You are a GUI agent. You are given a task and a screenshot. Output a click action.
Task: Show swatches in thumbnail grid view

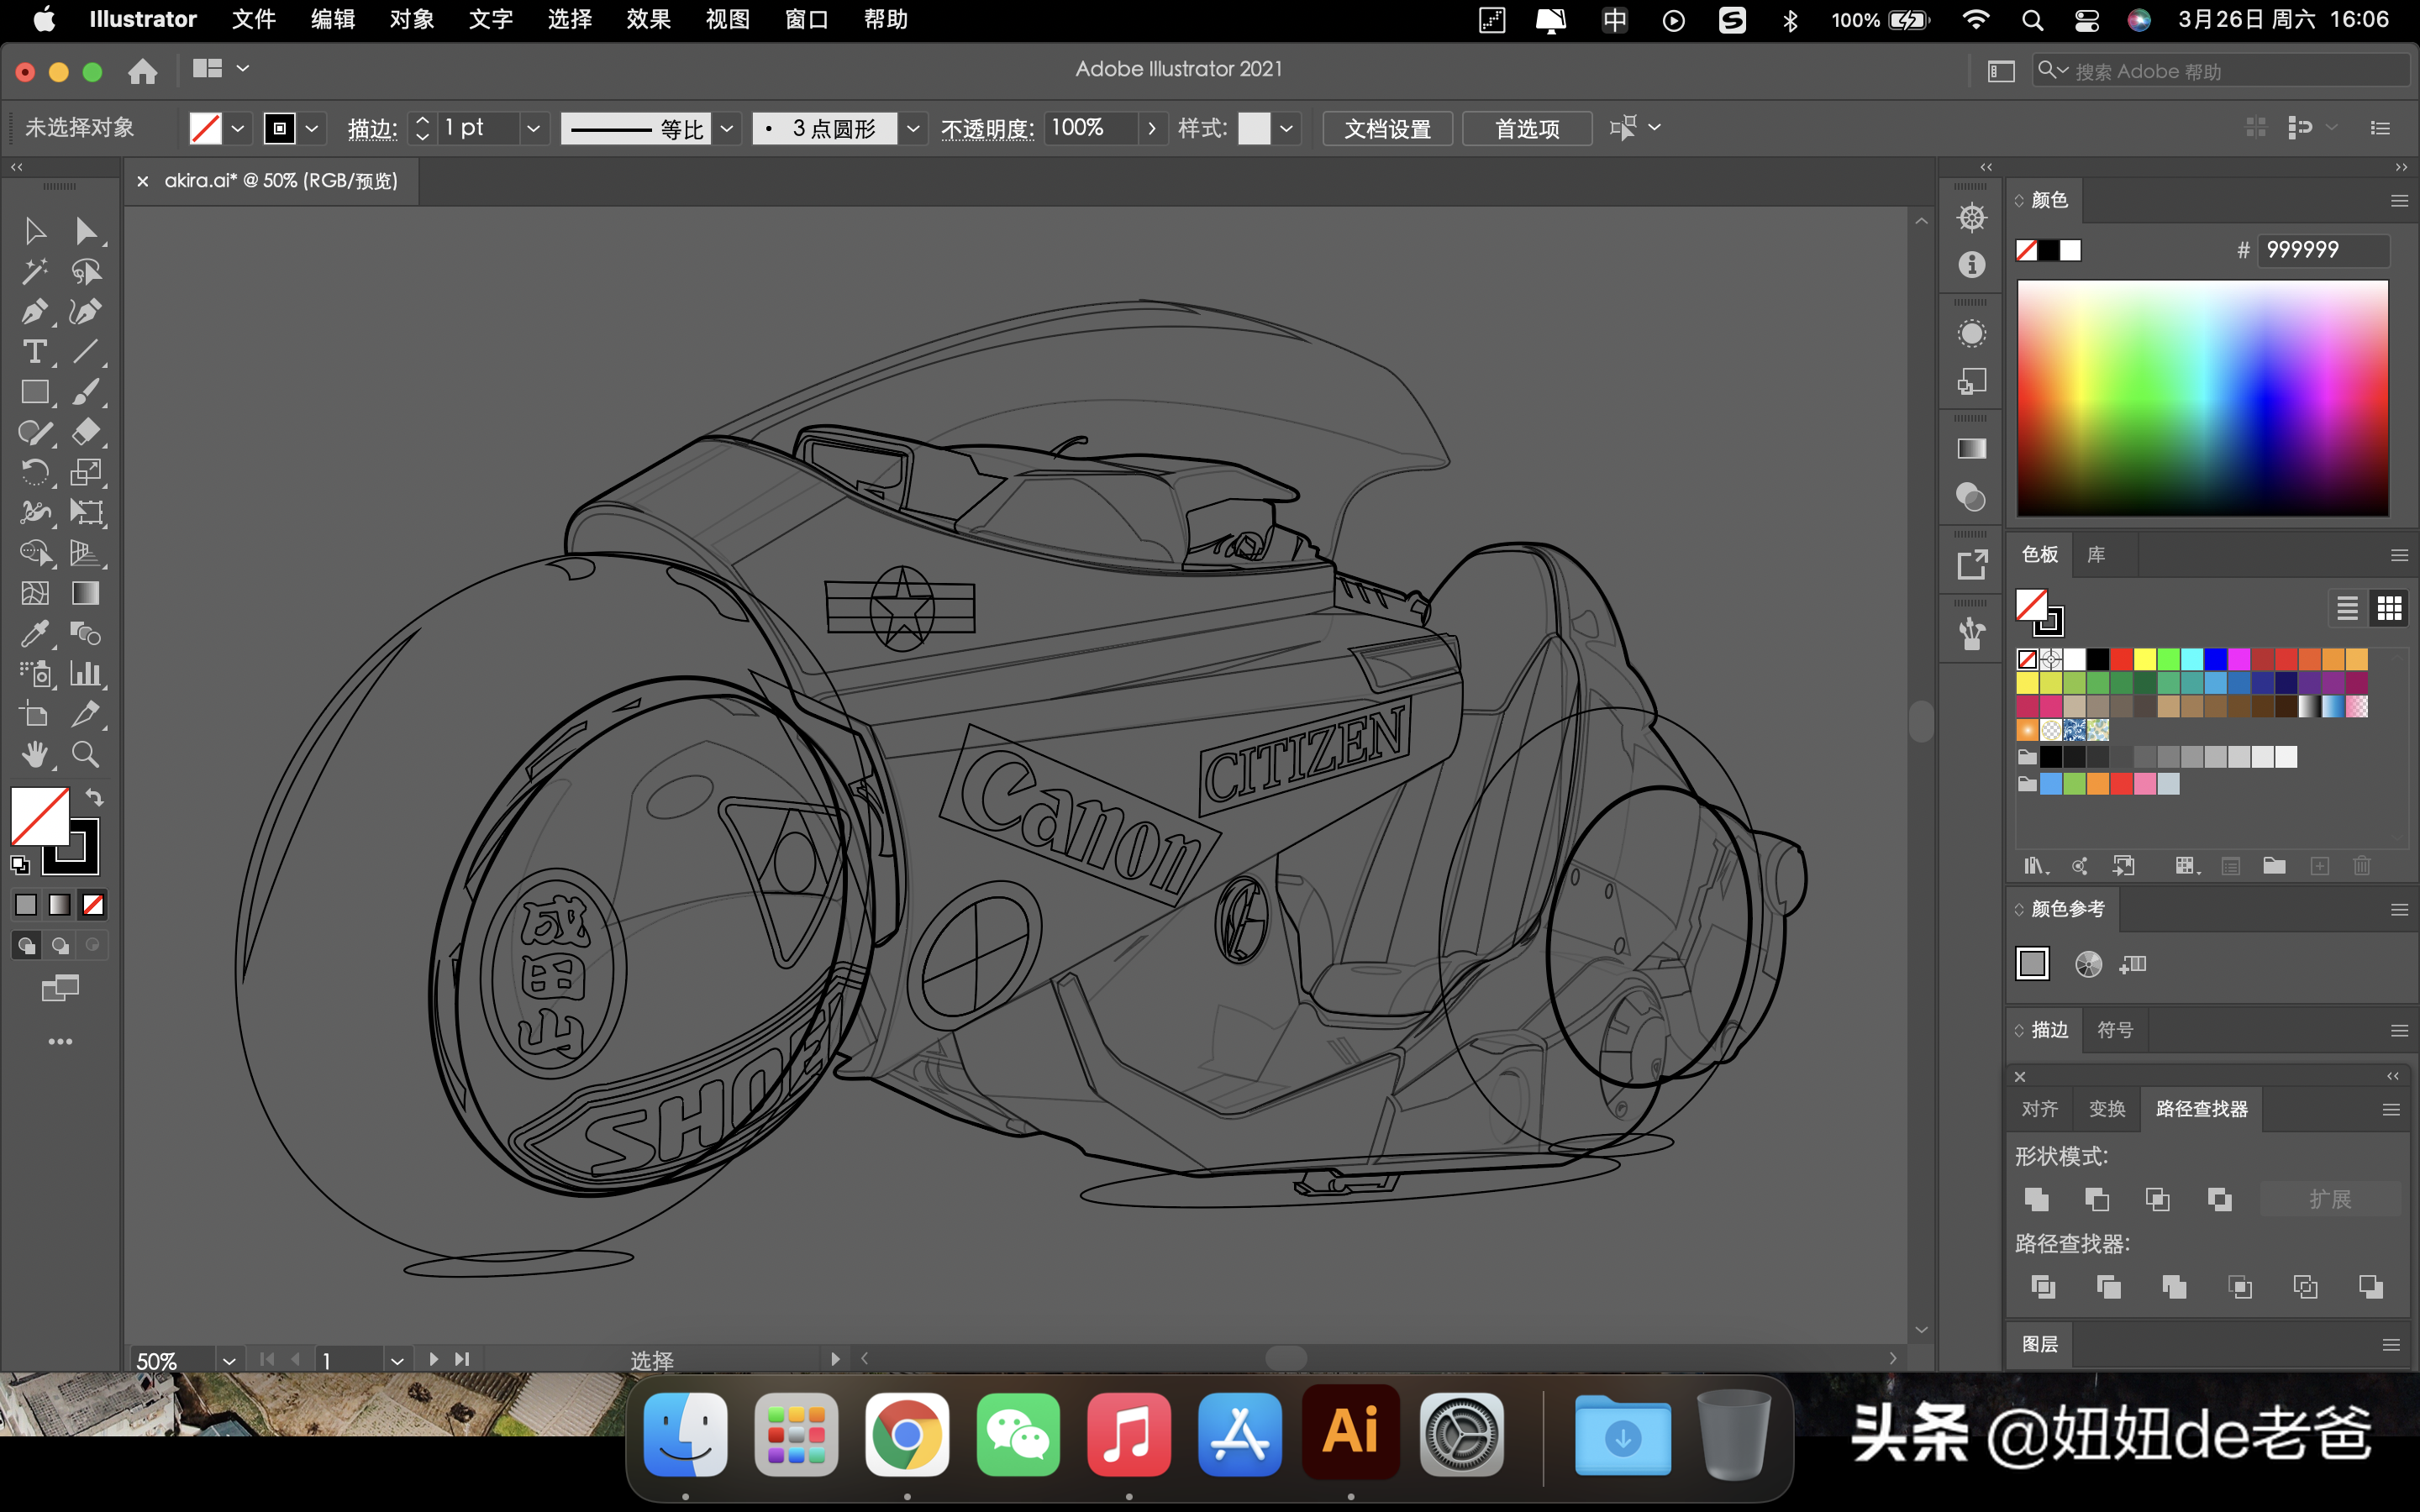coord(2389,607)
